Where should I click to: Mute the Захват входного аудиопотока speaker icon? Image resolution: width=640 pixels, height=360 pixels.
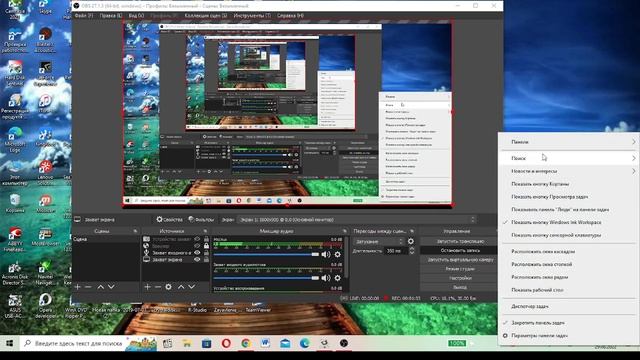click(x=326, y=278)
